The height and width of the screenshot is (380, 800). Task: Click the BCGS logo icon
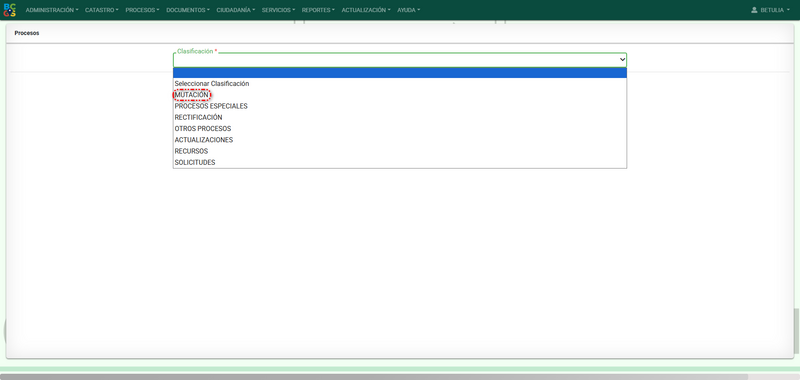tap(10, 10)
